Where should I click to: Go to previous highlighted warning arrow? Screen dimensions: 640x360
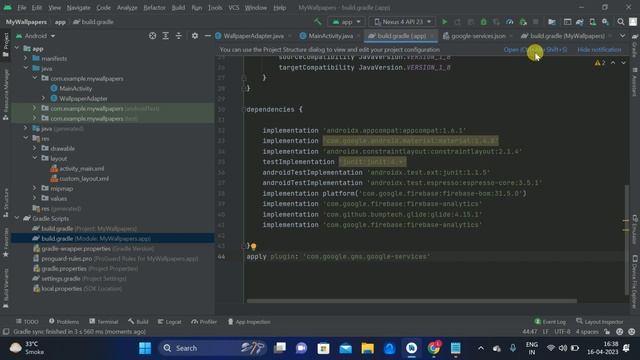click(x=613, y=63)
